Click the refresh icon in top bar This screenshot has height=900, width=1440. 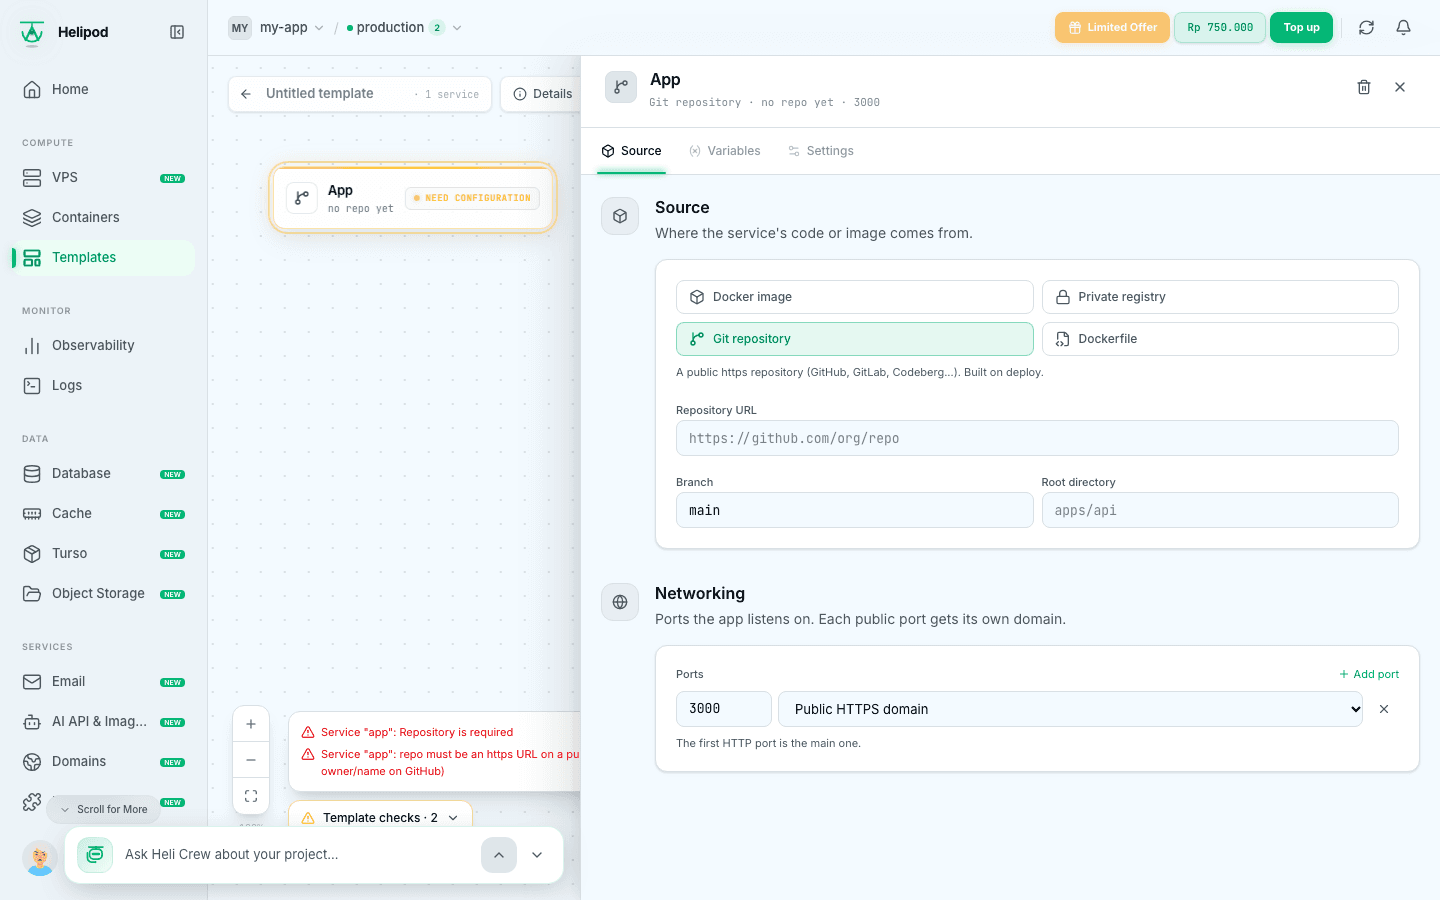(x=1366, y=28)
